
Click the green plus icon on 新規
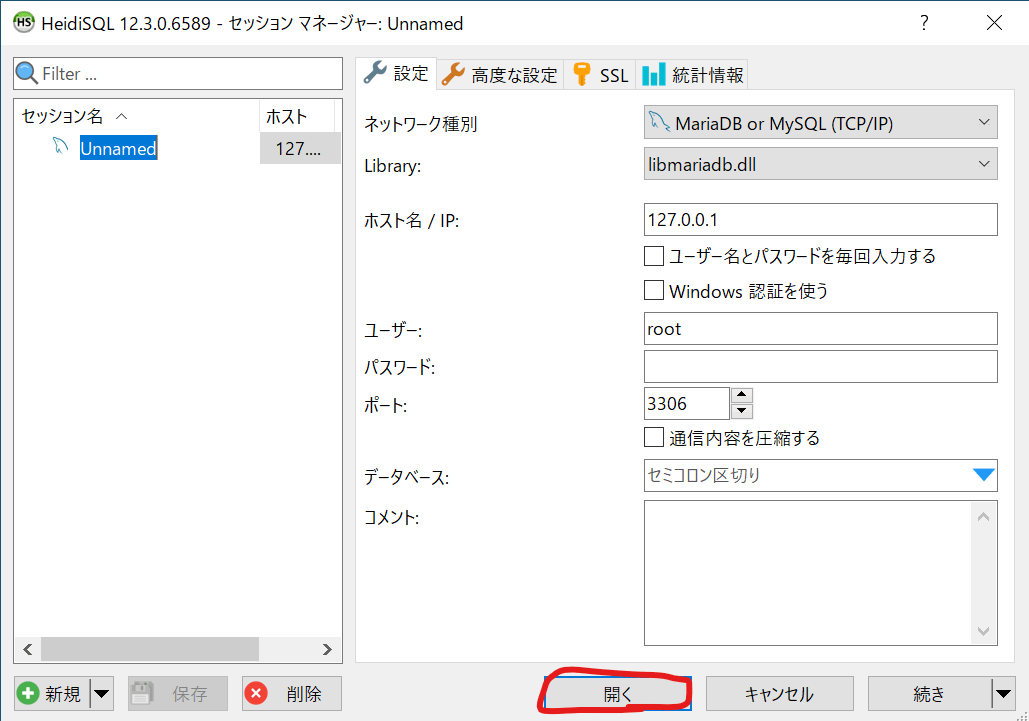[x=28, y=693]
